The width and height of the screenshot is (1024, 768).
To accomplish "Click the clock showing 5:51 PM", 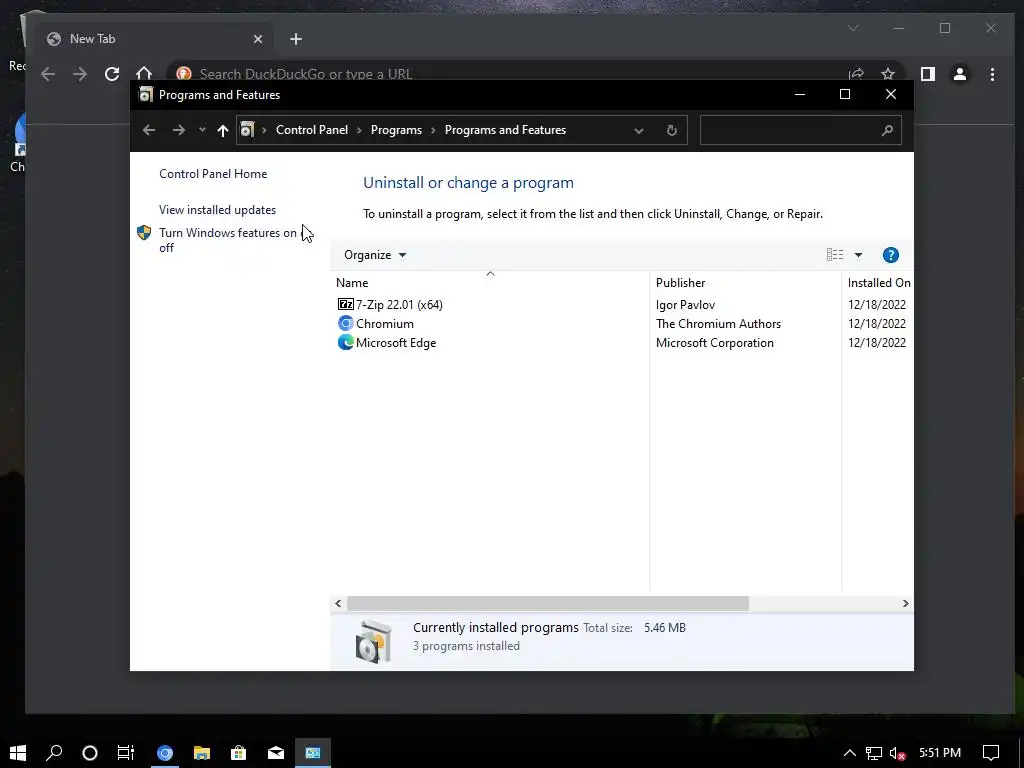I will coord(940,753).
